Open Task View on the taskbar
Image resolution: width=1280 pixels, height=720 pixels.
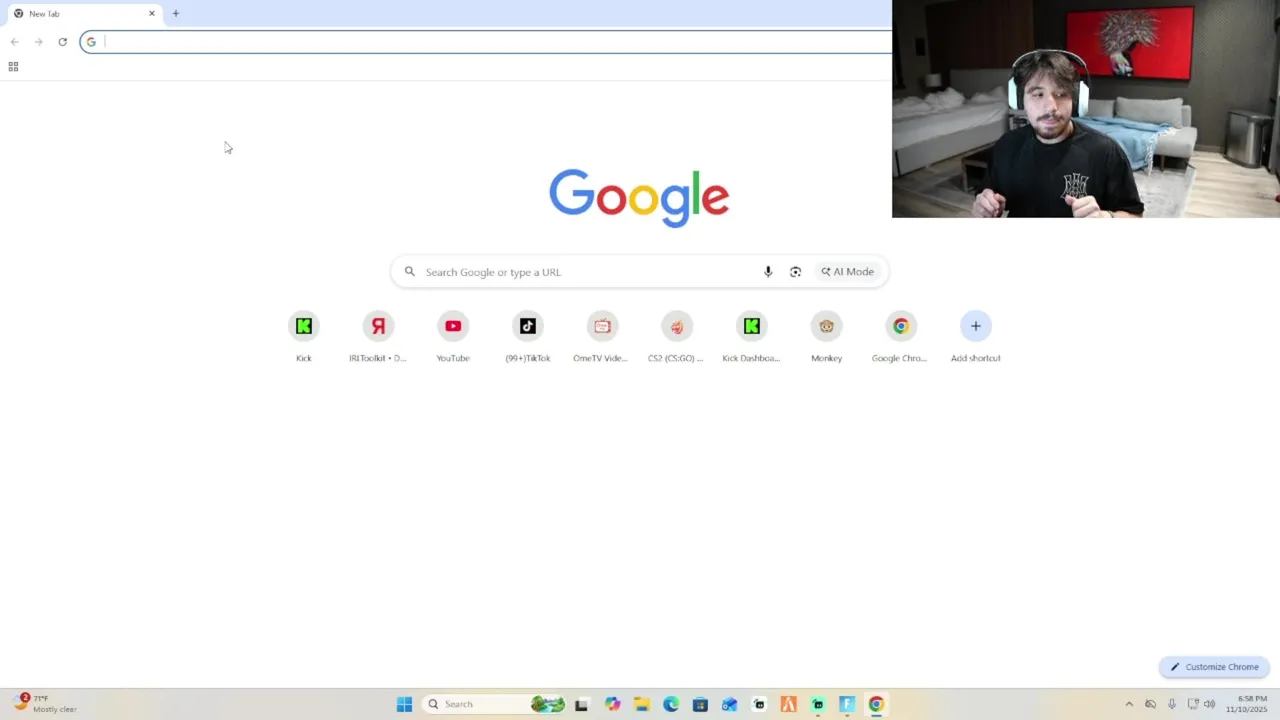coord(581,704)
